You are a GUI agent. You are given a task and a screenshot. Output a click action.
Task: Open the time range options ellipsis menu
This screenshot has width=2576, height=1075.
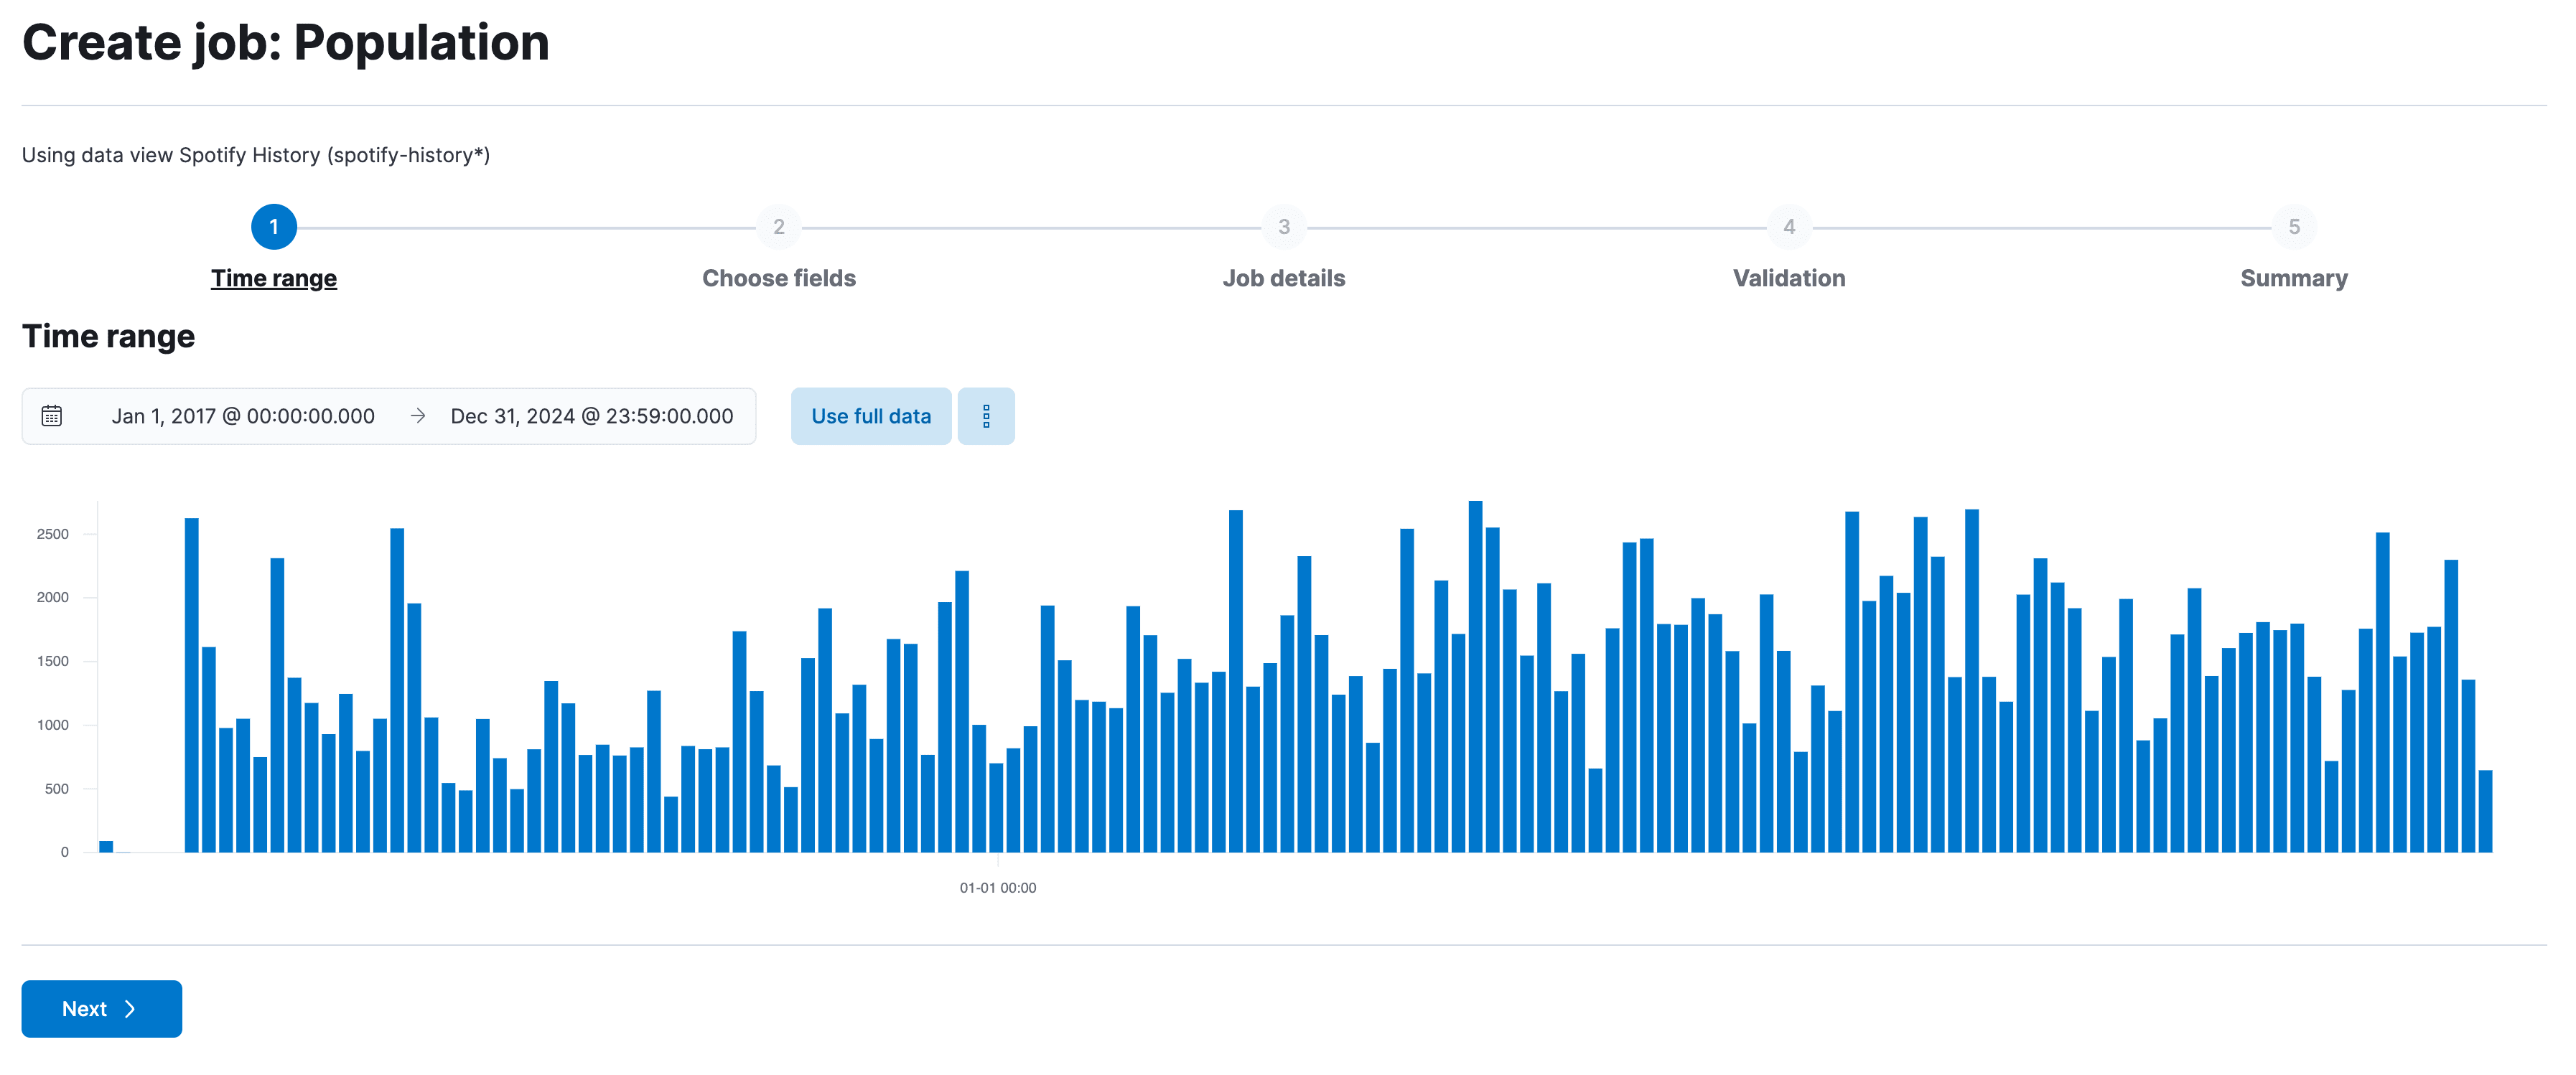pyautogui.click(x=987, y=415)
